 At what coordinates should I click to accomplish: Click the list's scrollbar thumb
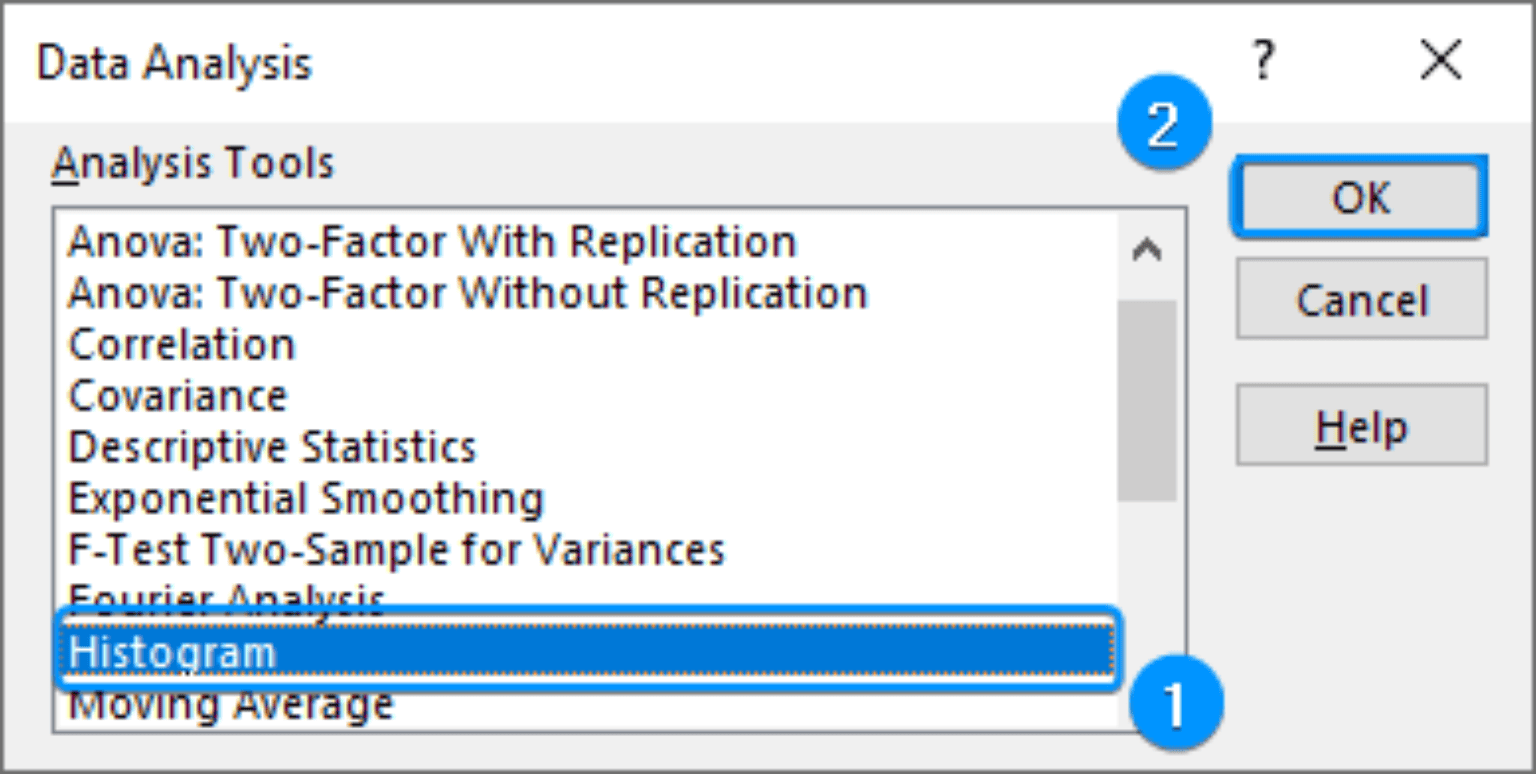click(1147, 400)
